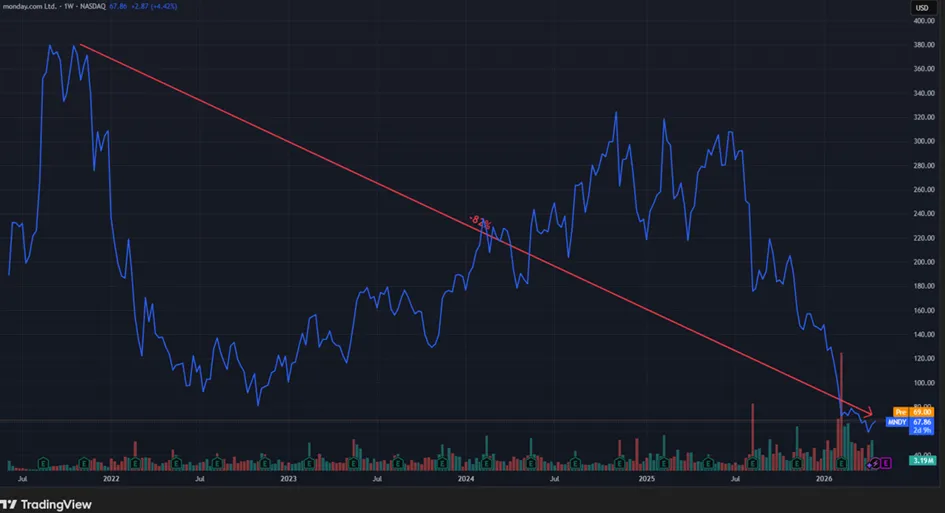
Task: Click the 2024 time axis label
Action: point(466,479)
